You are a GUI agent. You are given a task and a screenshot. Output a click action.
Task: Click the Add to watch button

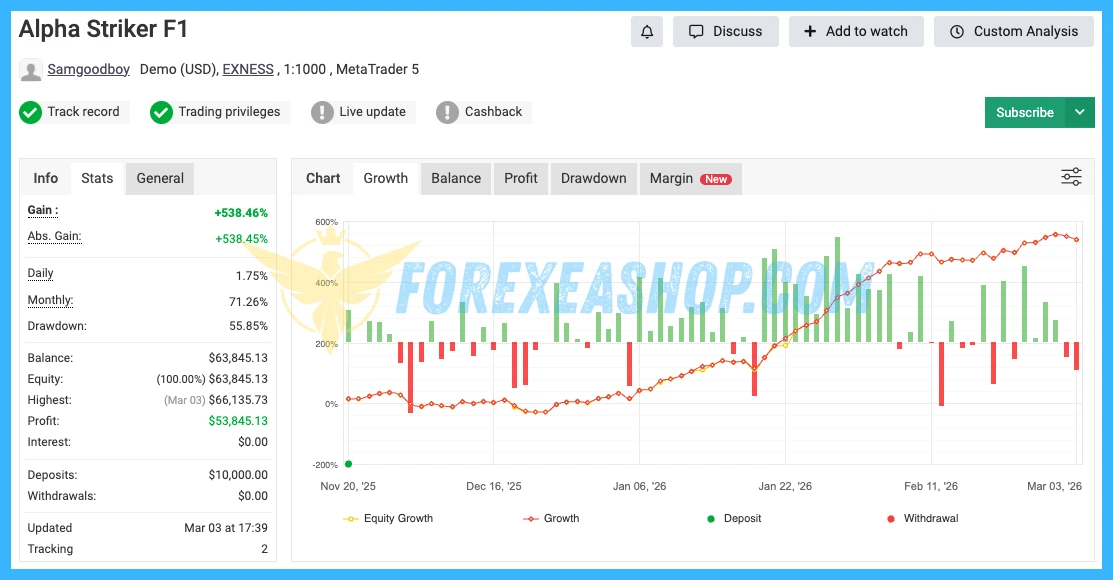pos(856,31)
